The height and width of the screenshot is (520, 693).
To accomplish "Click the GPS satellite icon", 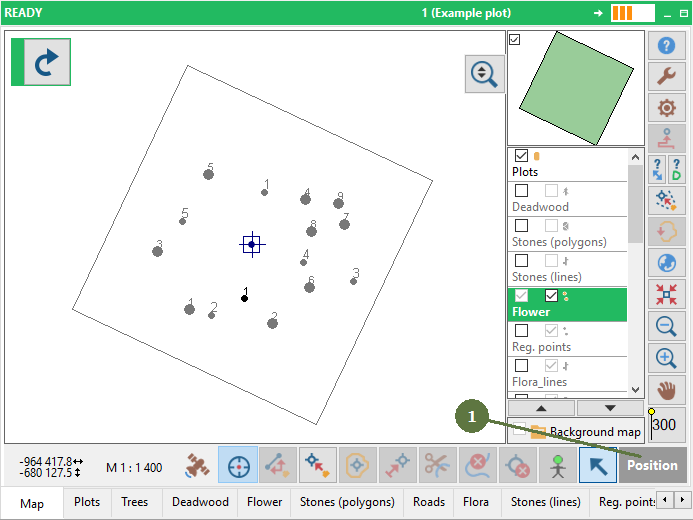I will 199,466.
